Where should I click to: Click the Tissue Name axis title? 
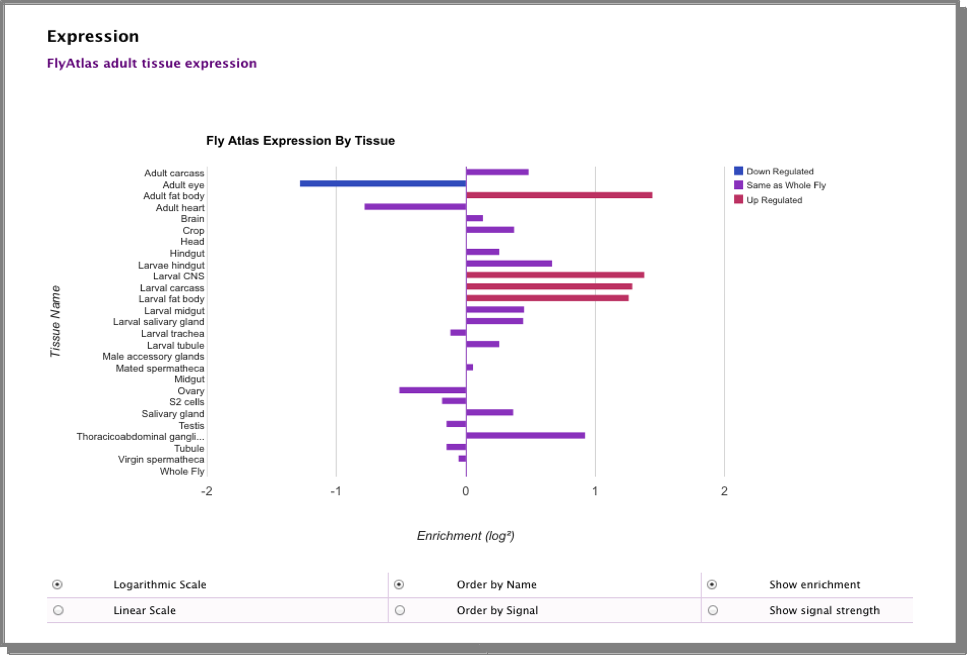pyautogui.click(x=56, y=321)
